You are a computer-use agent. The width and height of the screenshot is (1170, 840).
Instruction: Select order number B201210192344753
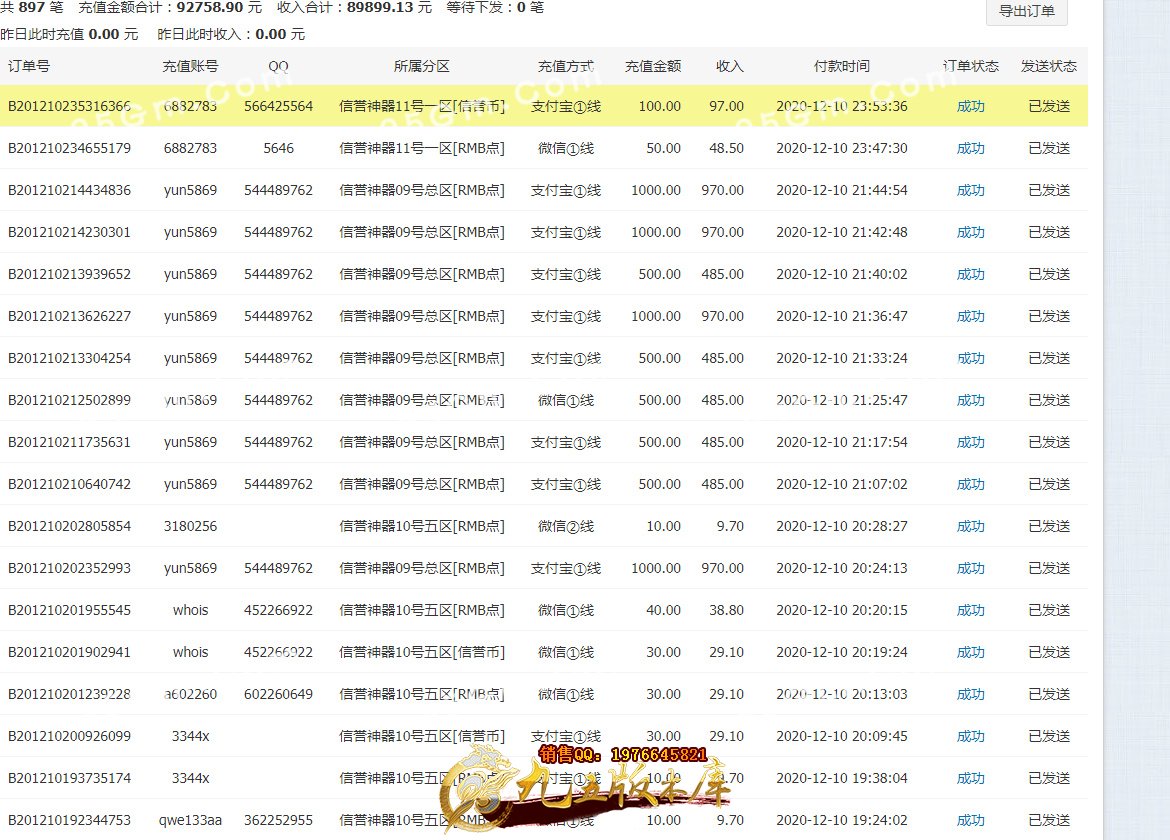click(x=69, y=820)
